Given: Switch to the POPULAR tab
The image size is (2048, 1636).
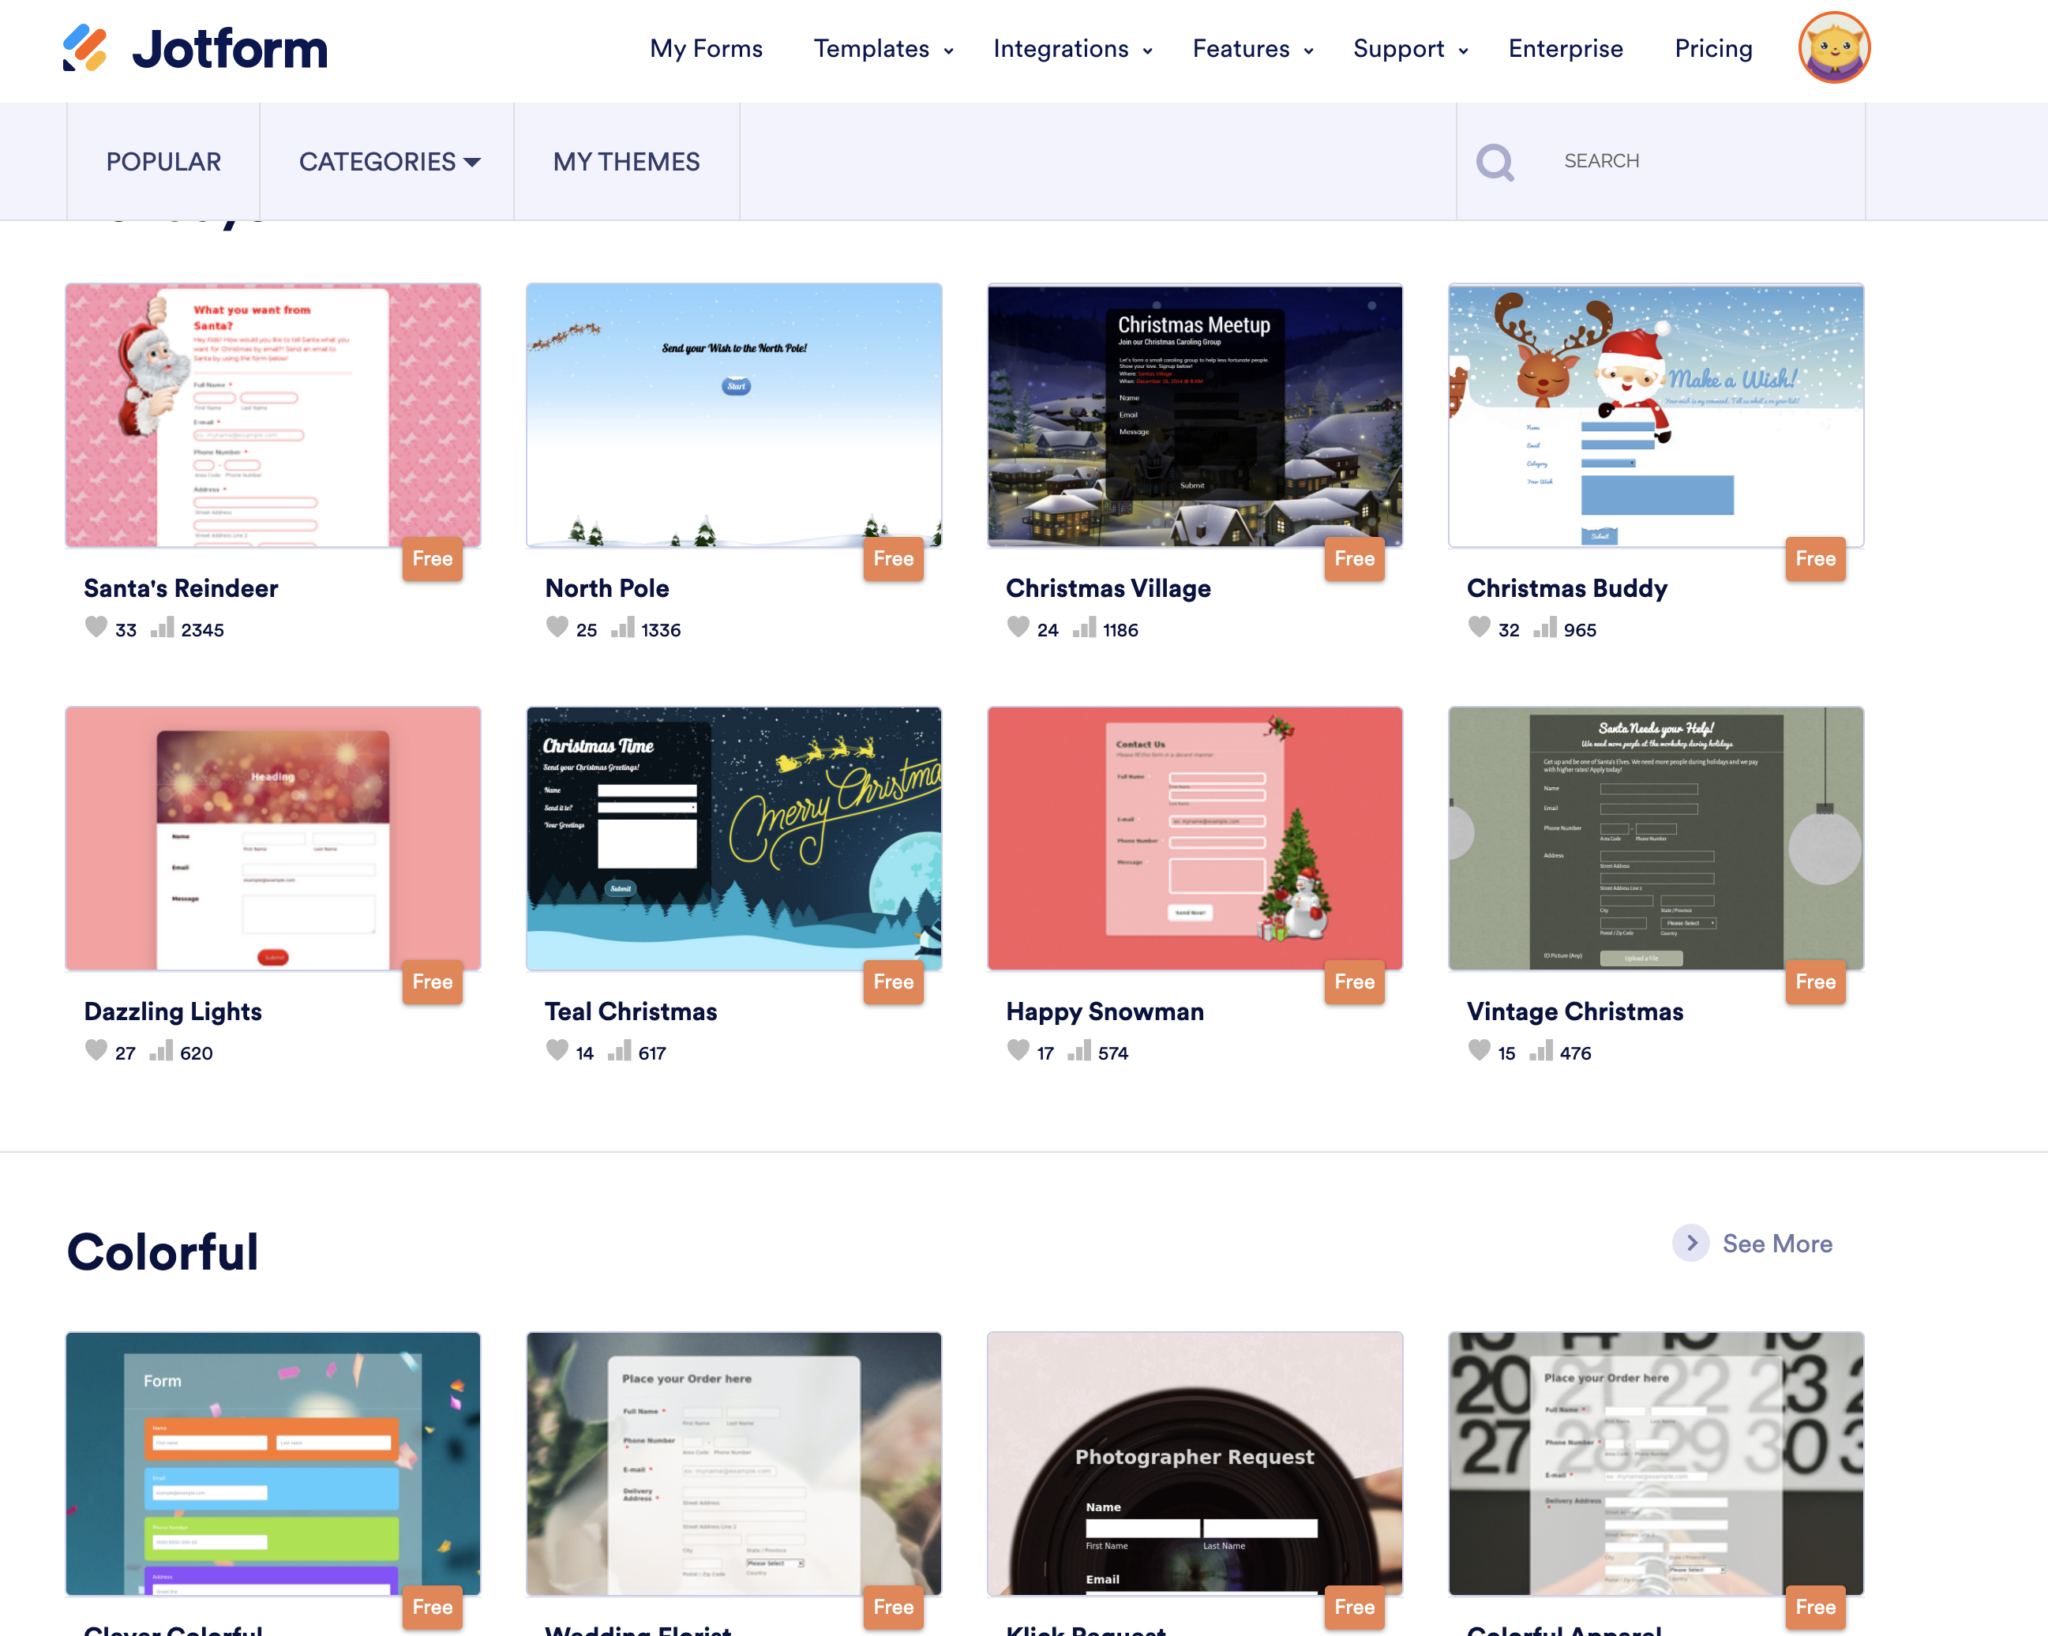Looking at the screenshot, I should tap(163, 161).
